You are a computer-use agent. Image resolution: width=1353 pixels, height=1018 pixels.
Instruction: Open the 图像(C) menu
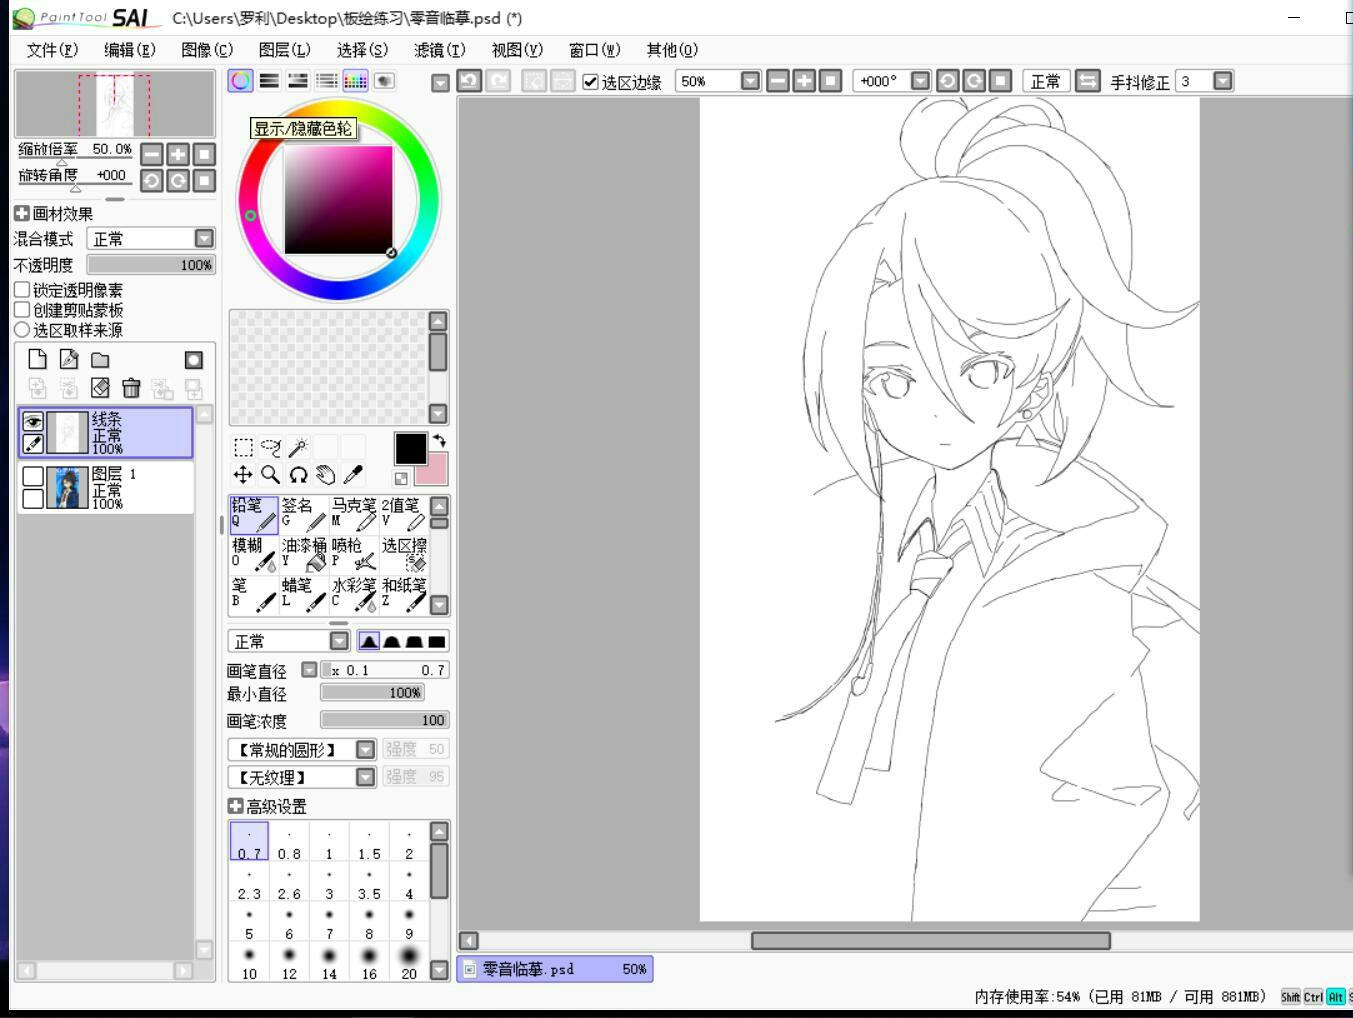pos(207,49)
